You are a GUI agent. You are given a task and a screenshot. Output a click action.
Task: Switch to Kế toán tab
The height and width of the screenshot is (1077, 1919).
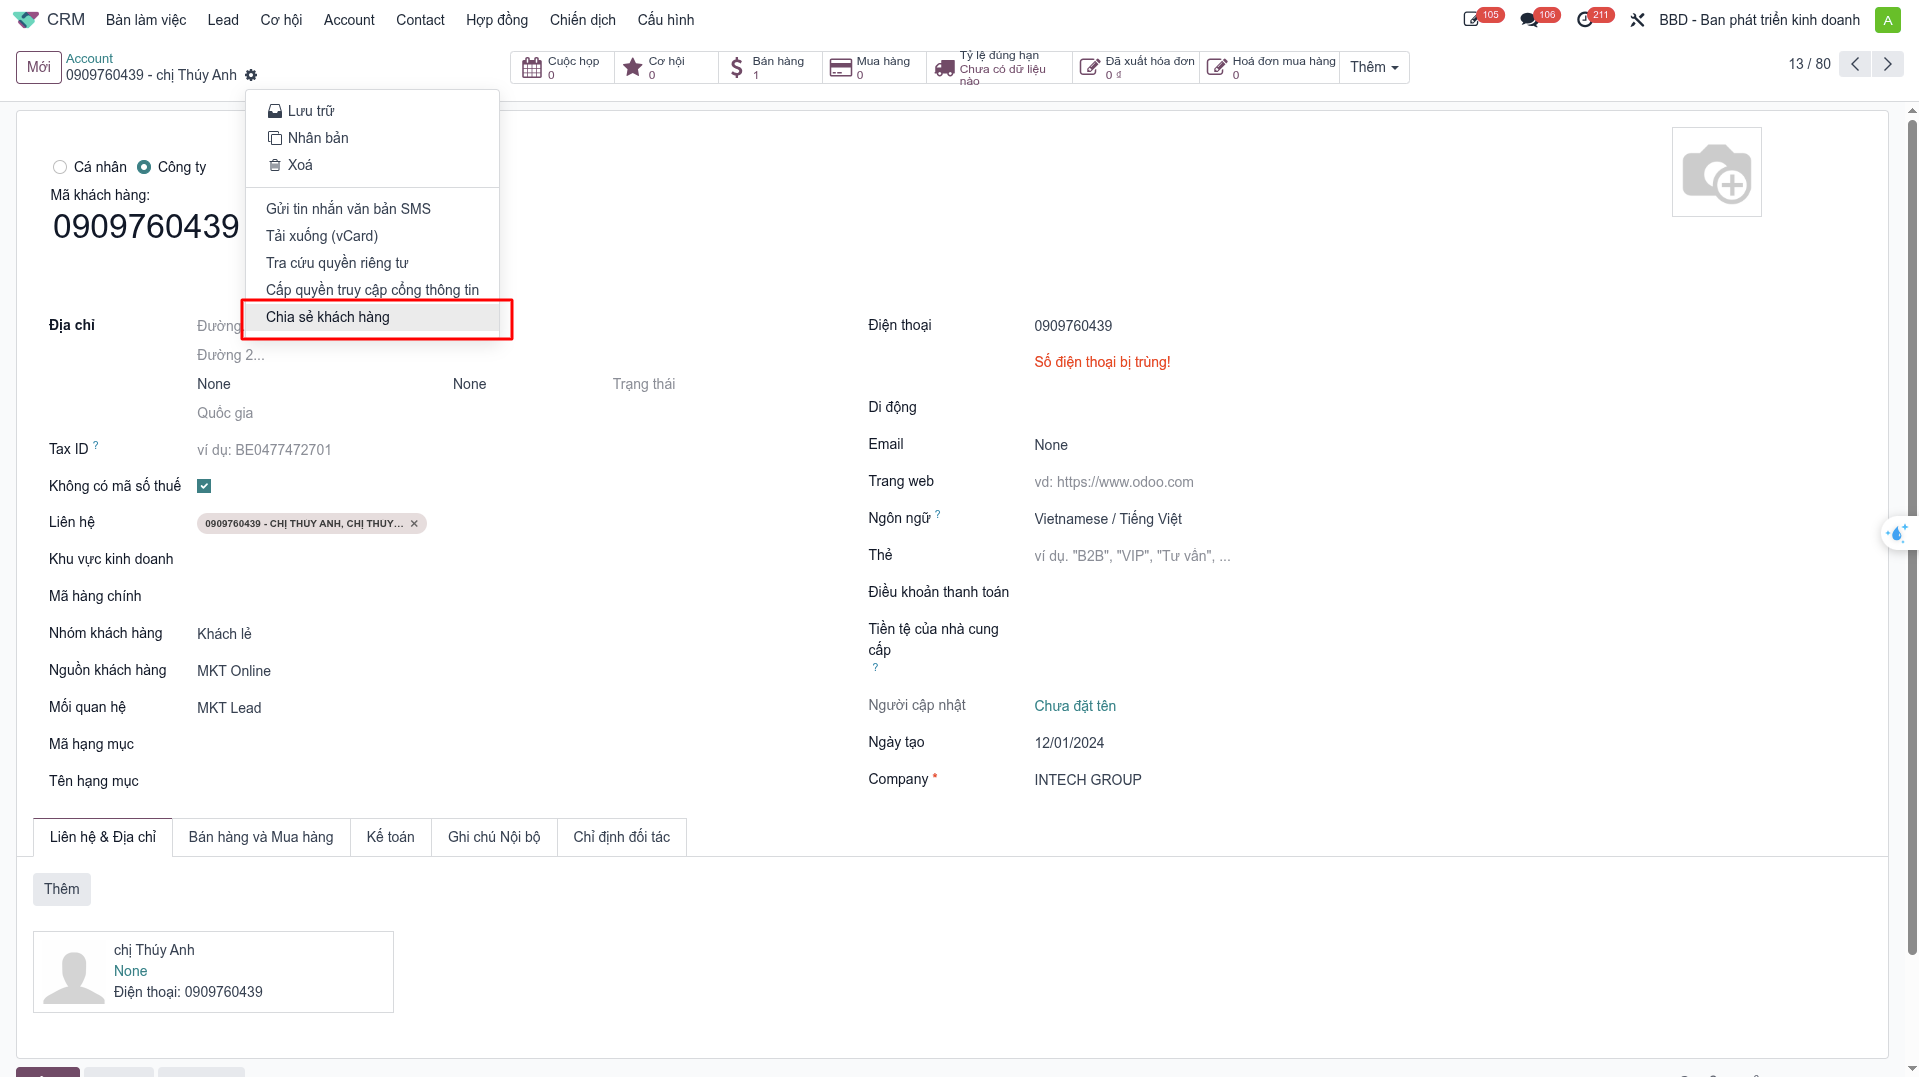[390, 837]
